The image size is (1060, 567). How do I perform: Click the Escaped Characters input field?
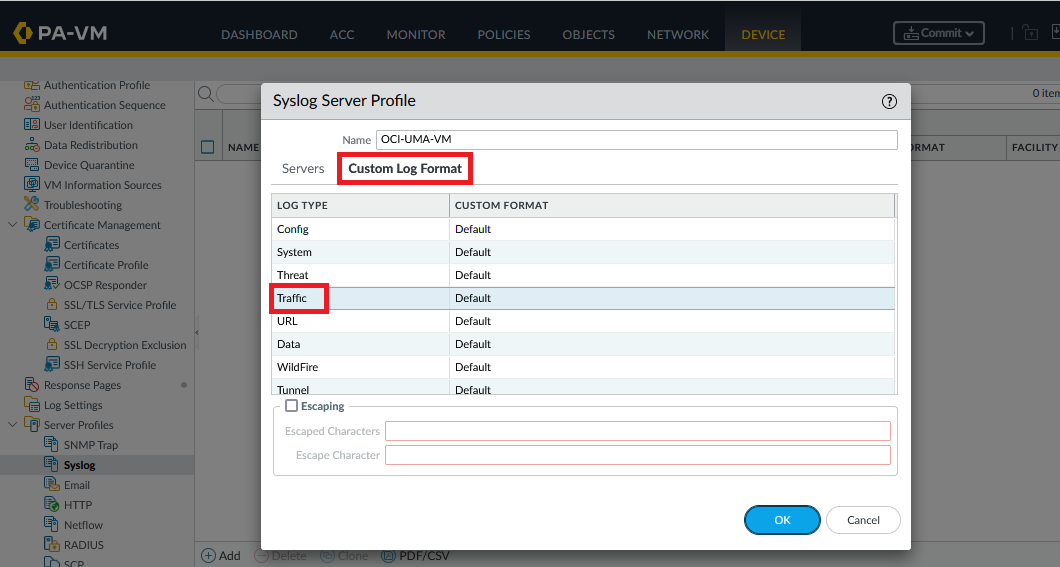click(637, 431)
